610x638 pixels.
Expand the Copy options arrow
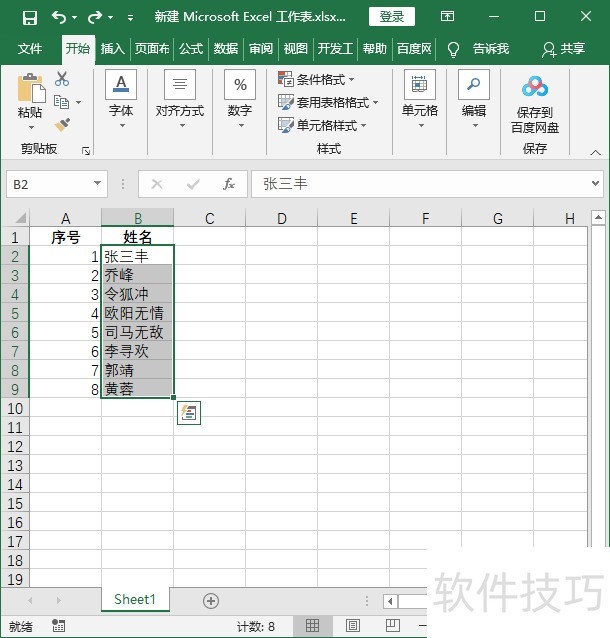point(79,103)
